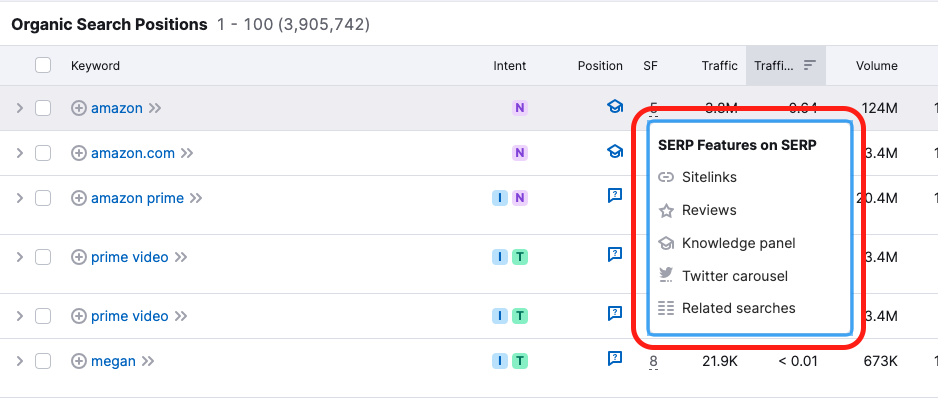The image size is (938, 400).
Task: Expand the amazon keyword row details
Action: 20,108
